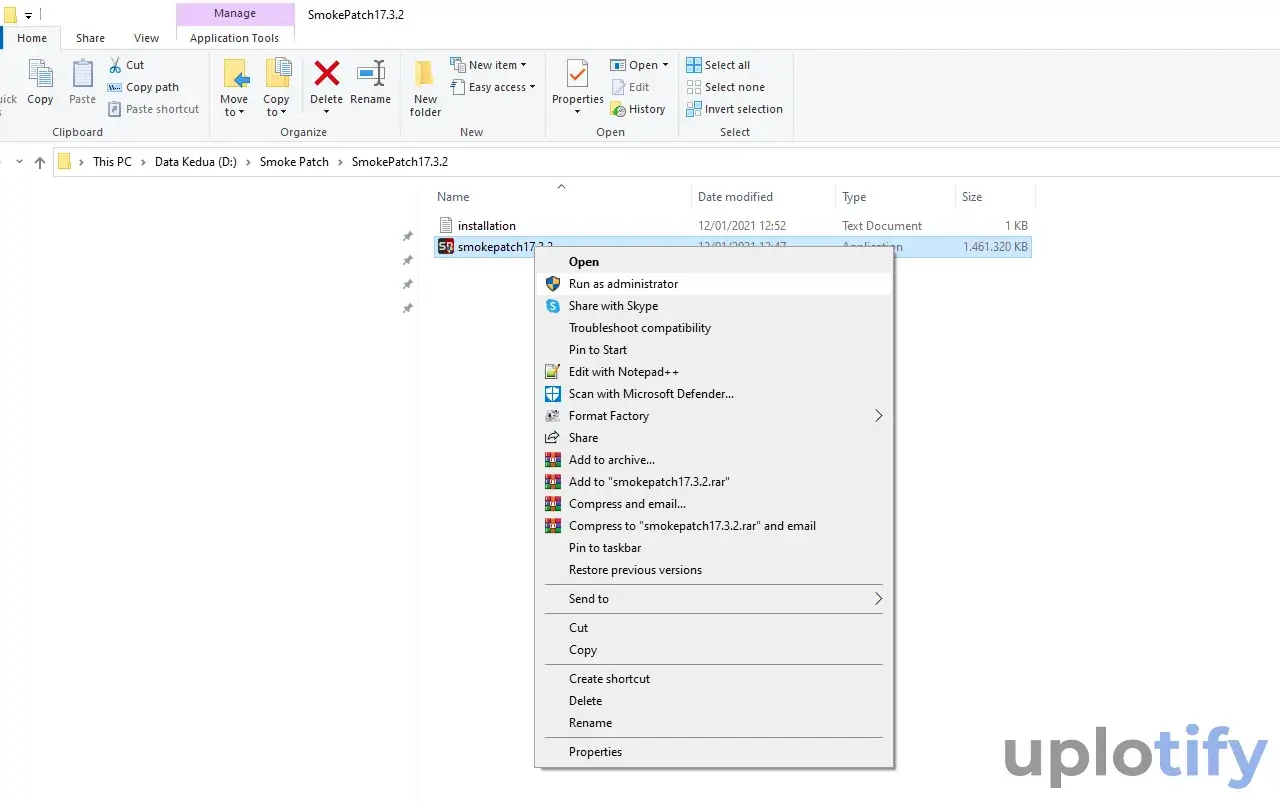Click Data Kedua (D:) in breadcrumb

(x=196, y=162)
